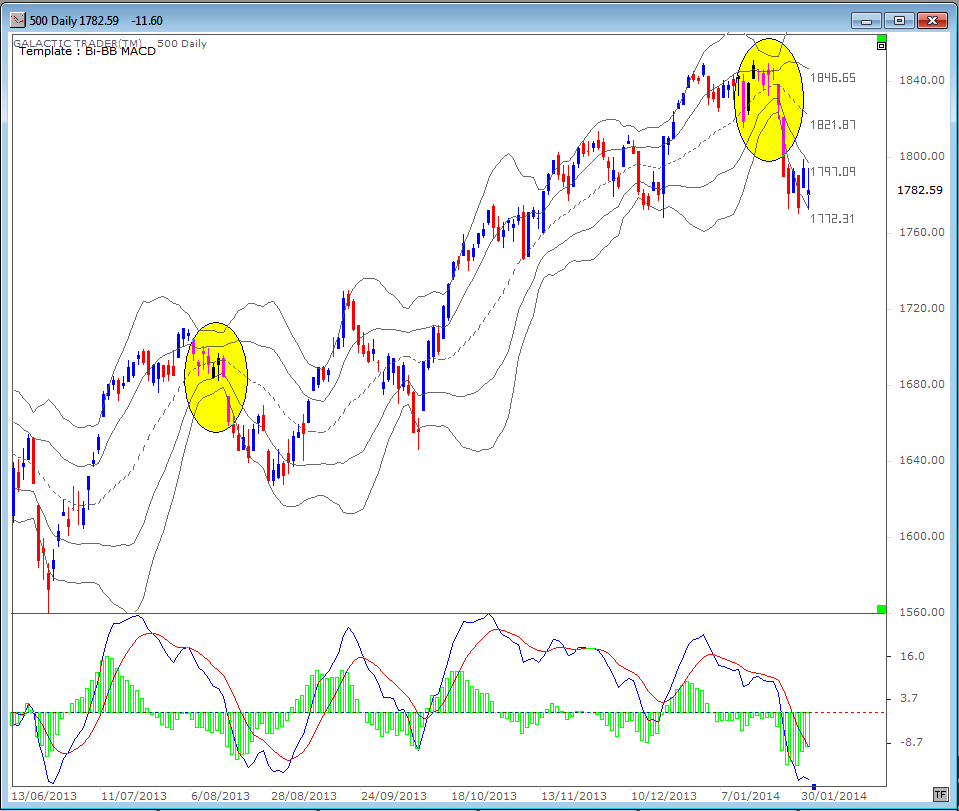Click the date label 11/07/2013
The height and width of the screenshot is (811, 959).
coord(134,796)
